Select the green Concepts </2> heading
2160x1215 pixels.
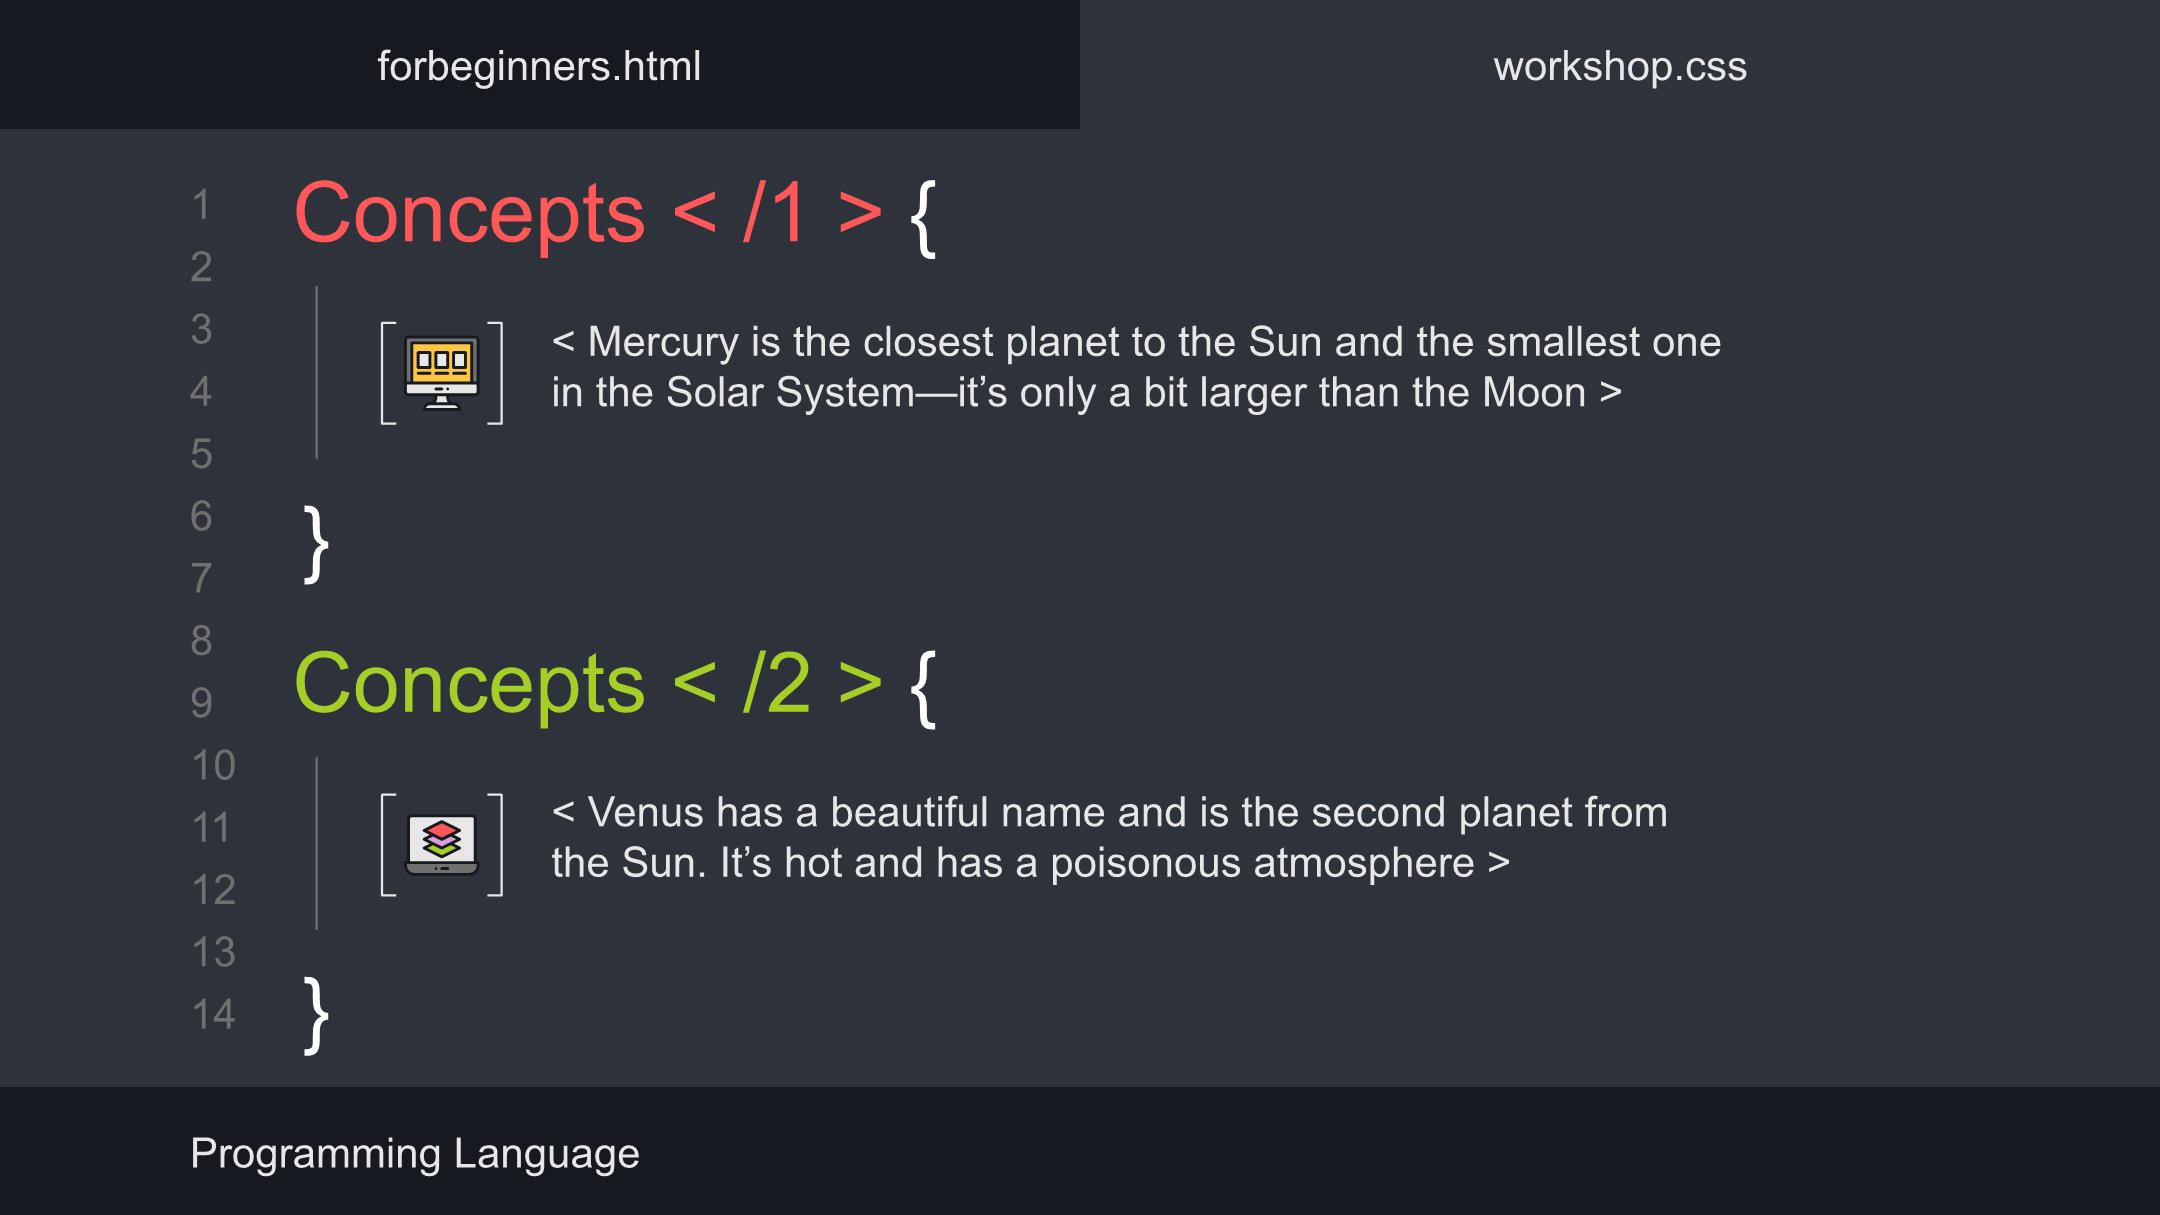click(588, 683)
